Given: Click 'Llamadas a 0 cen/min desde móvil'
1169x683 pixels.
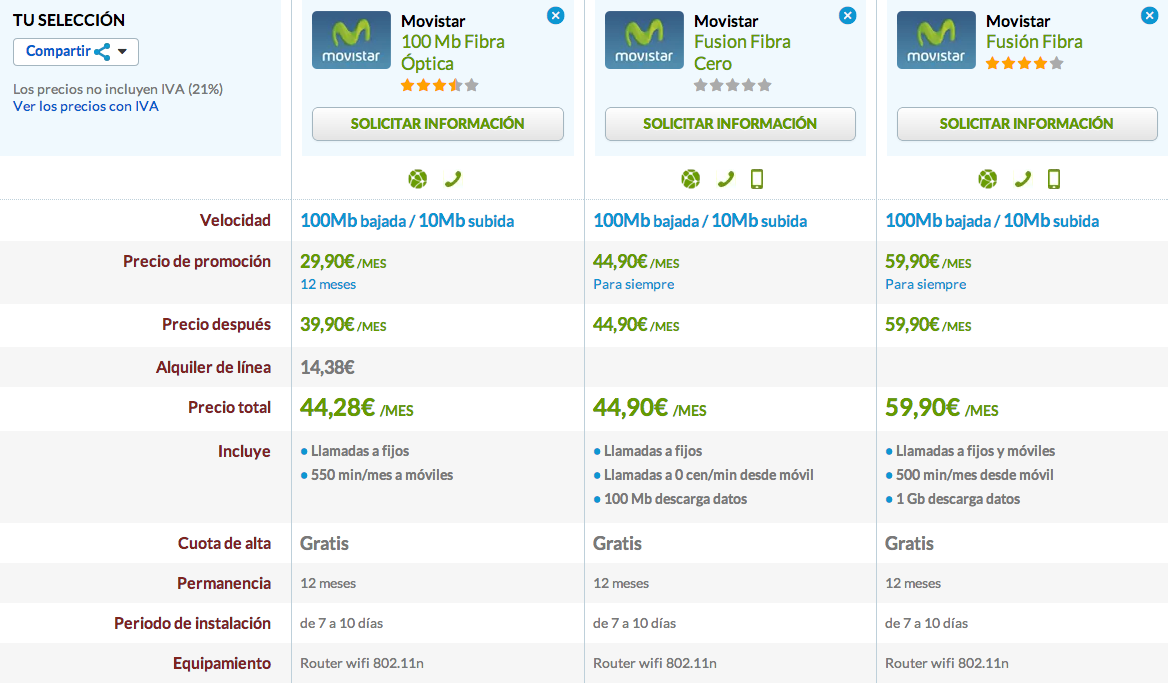Looking at the screenshot, I should pos(708,475).
